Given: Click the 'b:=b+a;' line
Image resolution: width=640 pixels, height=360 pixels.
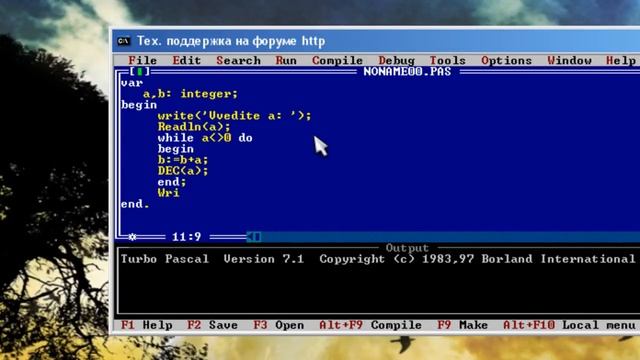Looking at the screenshot, I should tap(183, 160).
